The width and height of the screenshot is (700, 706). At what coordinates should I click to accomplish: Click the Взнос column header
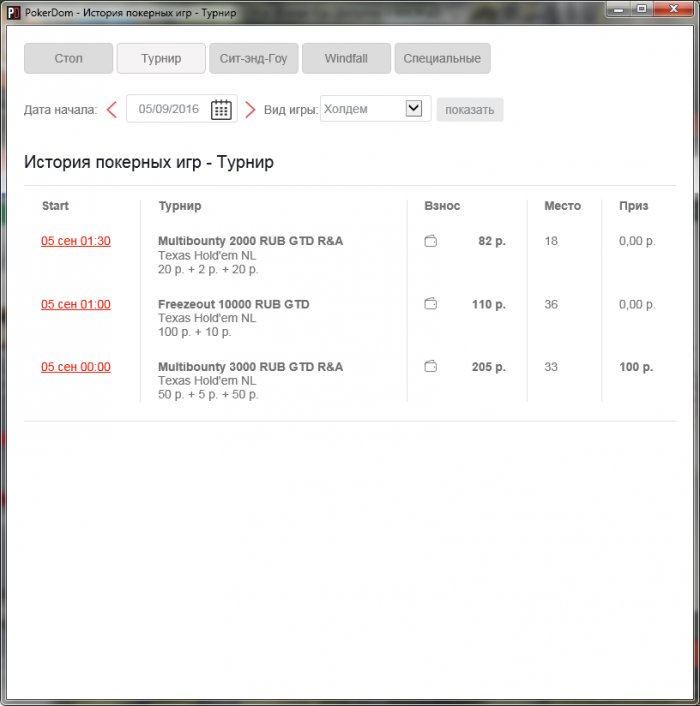click(x=442, y=206)
